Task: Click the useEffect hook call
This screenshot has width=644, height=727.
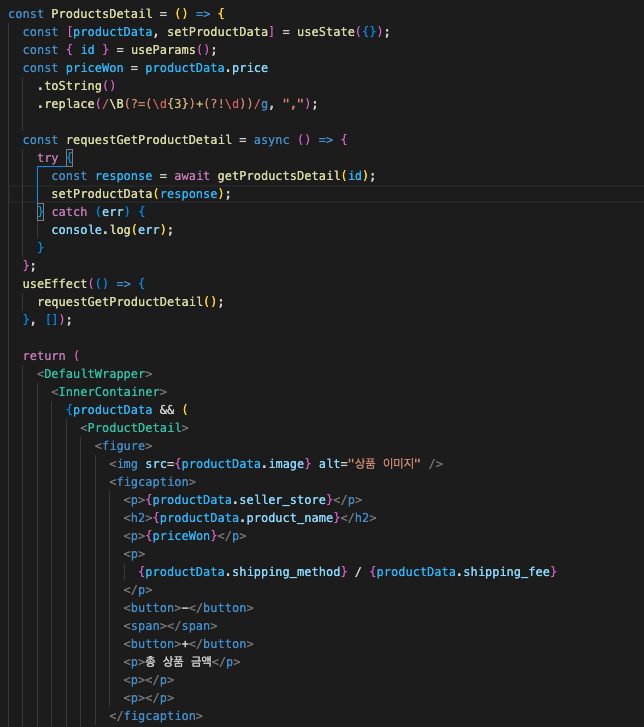Action: [55, 284]
